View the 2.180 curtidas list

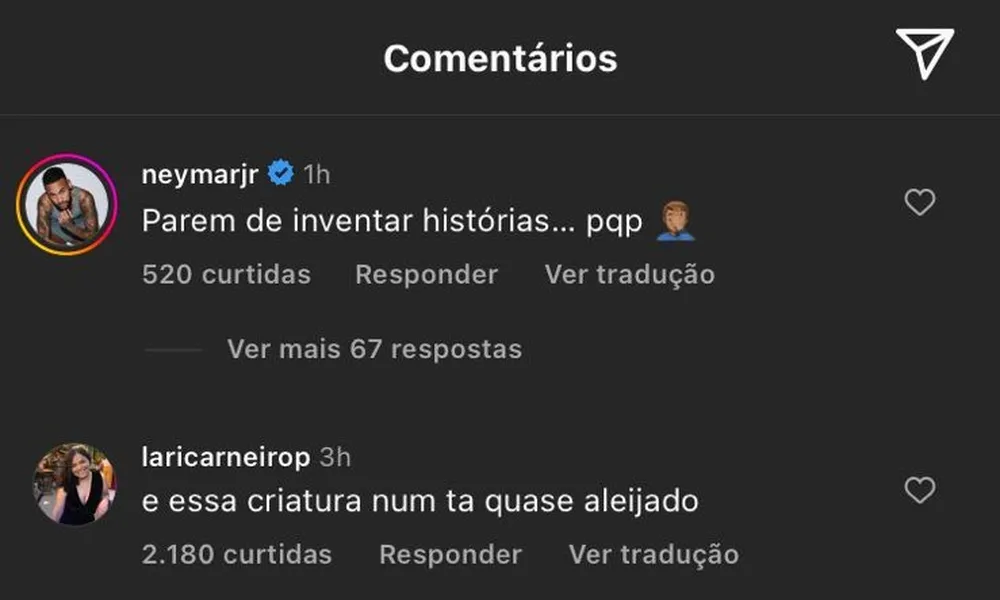[237, 554]
